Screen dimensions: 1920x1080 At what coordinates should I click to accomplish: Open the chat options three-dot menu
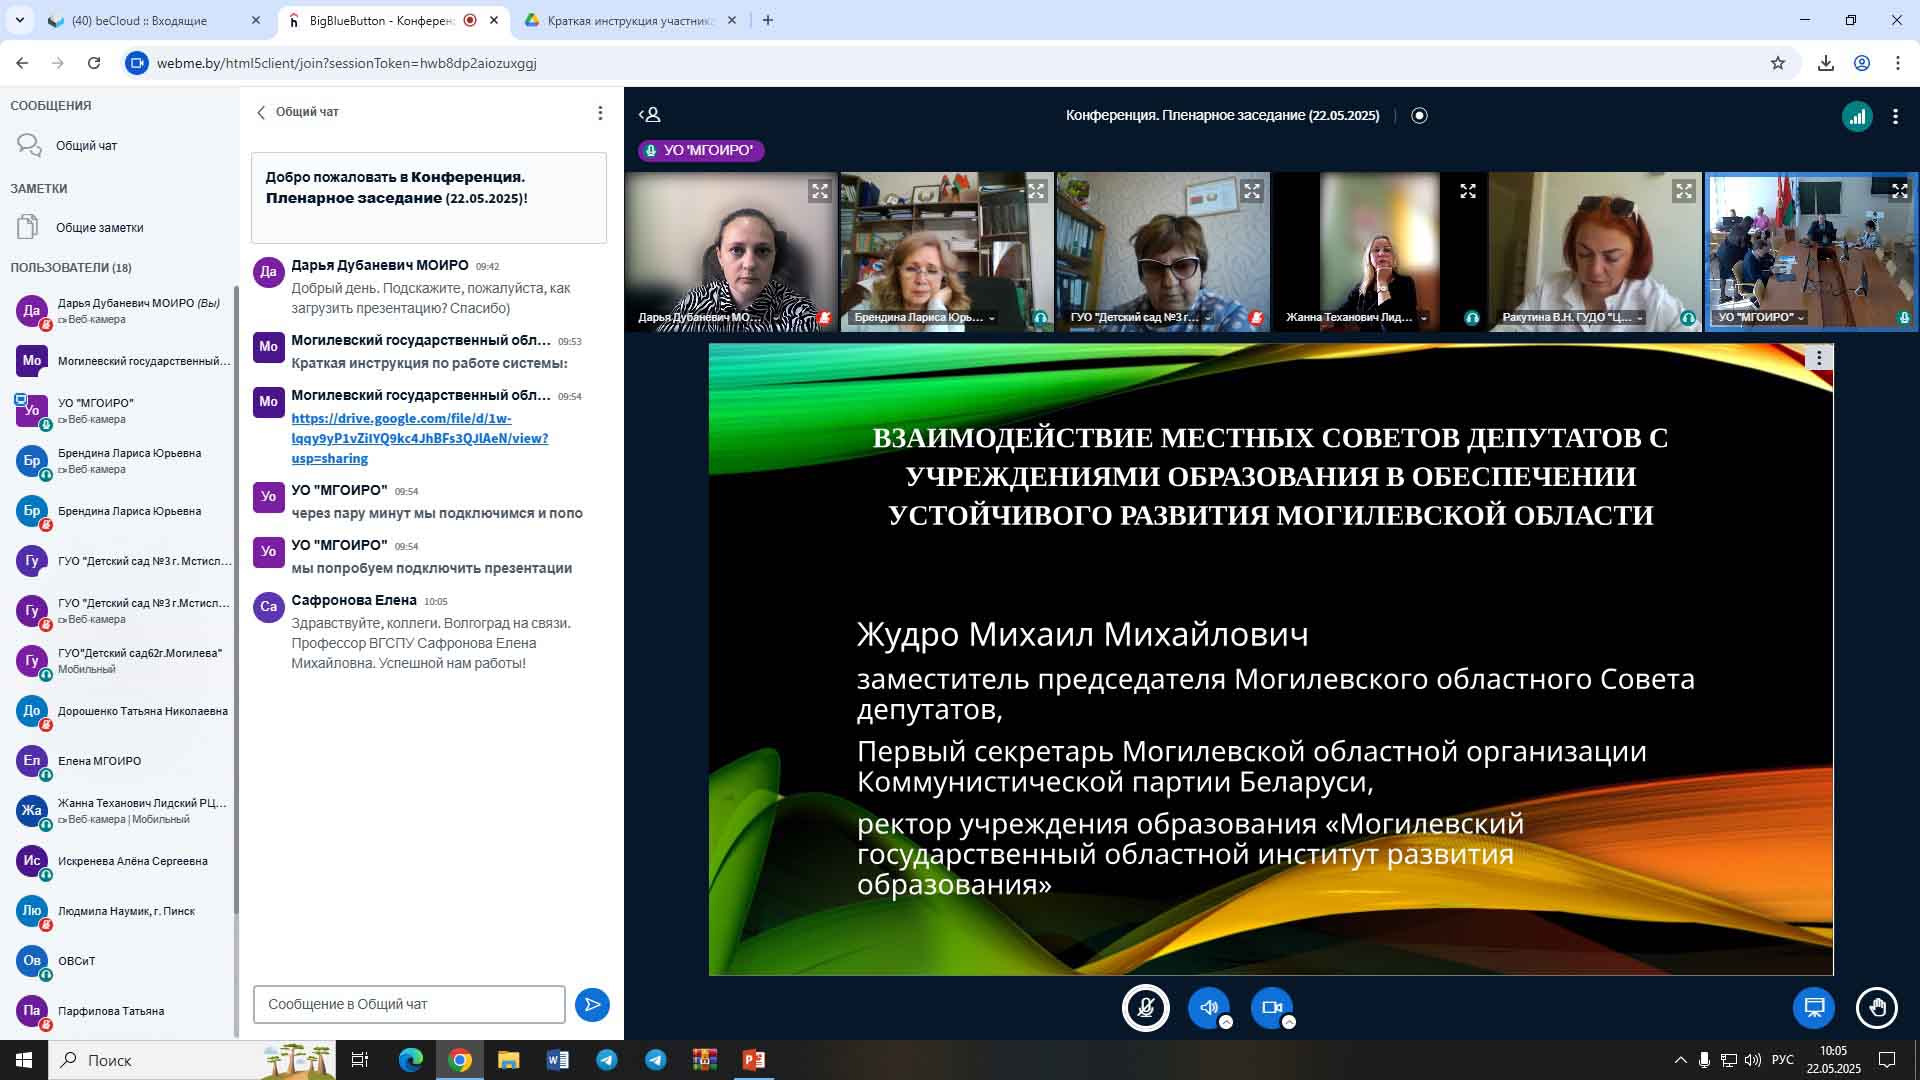pyautogui.click(x=600, y=113)
